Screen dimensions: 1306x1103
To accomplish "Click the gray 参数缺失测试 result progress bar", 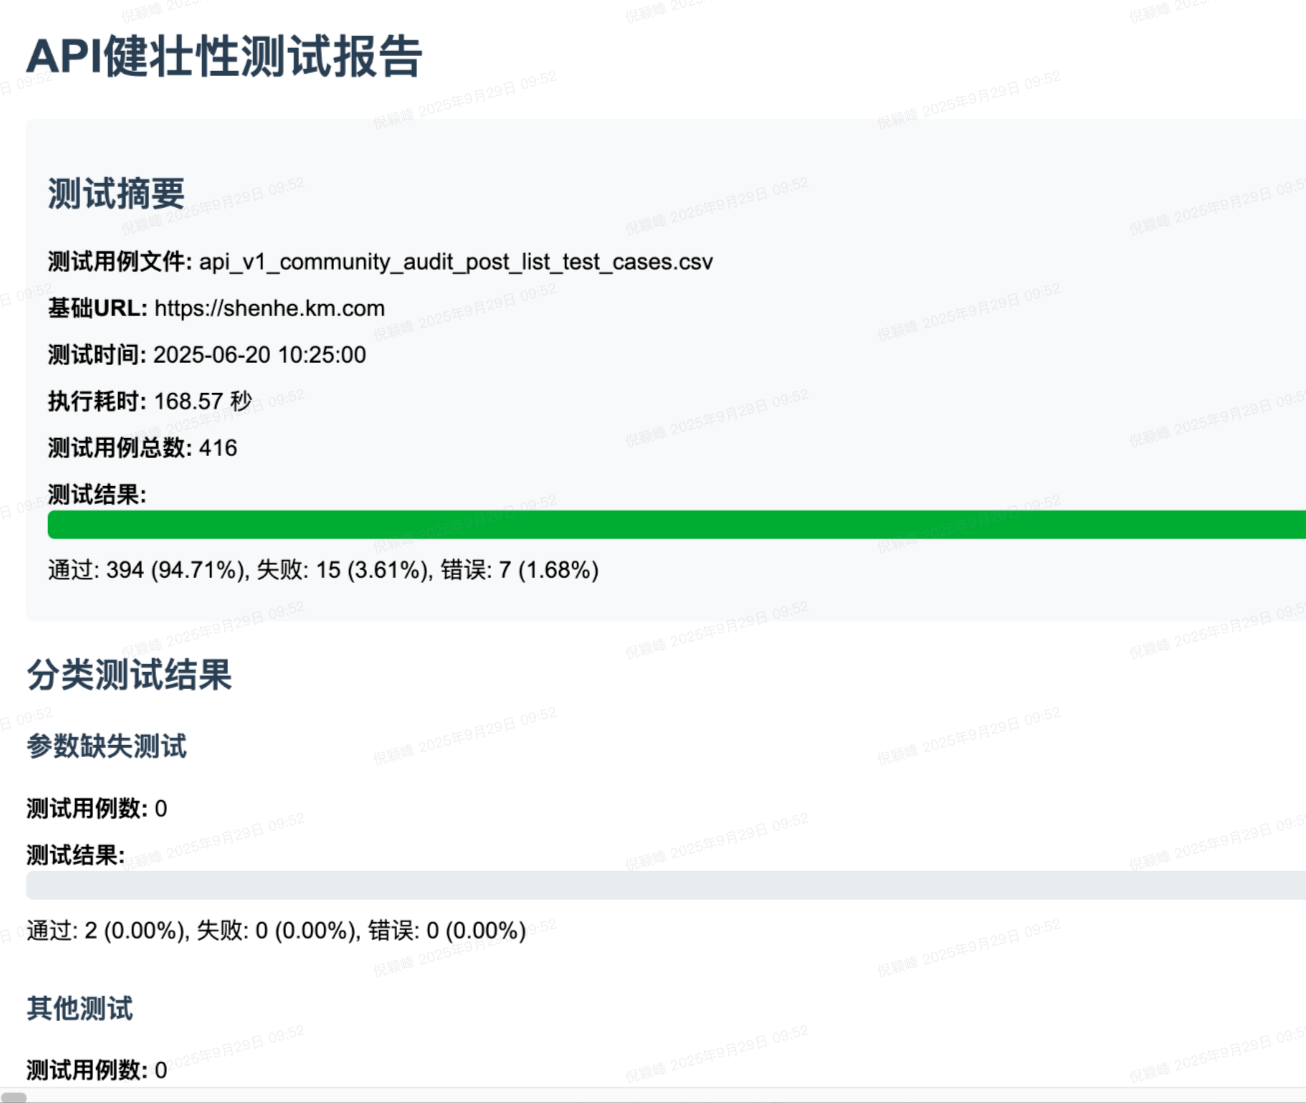I will pyautogui.click(x=666, y=885).
